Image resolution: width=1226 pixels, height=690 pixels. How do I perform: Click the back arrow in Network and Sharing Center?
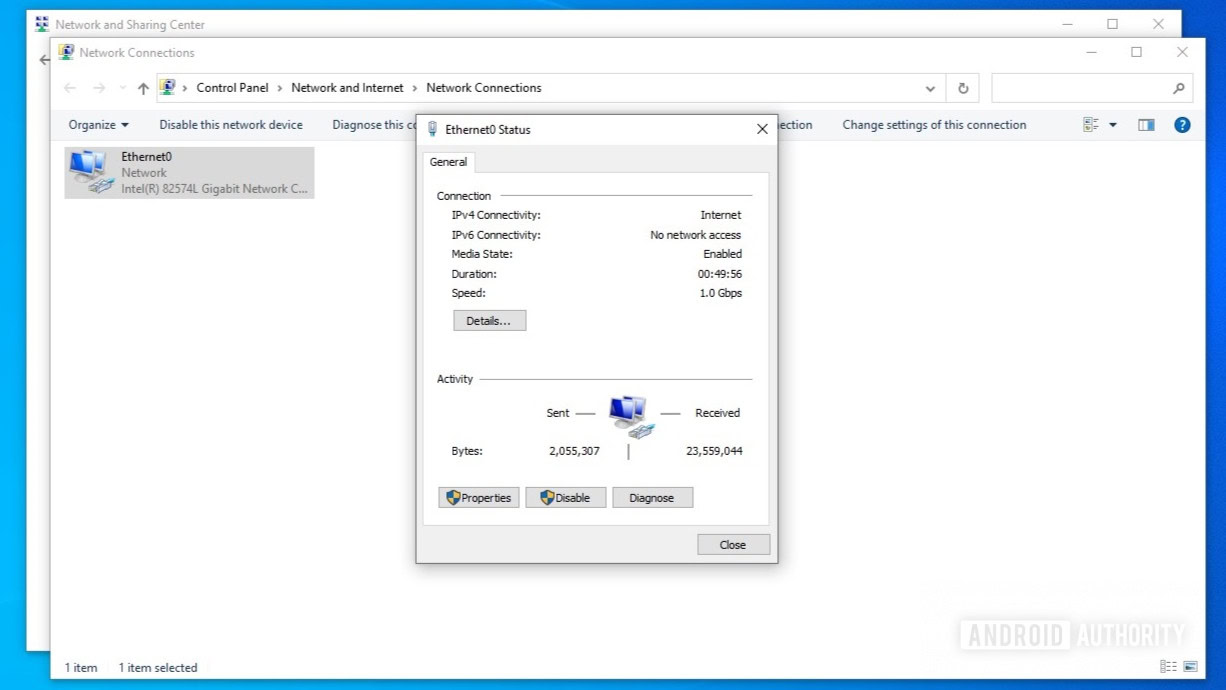coord(44,60)
